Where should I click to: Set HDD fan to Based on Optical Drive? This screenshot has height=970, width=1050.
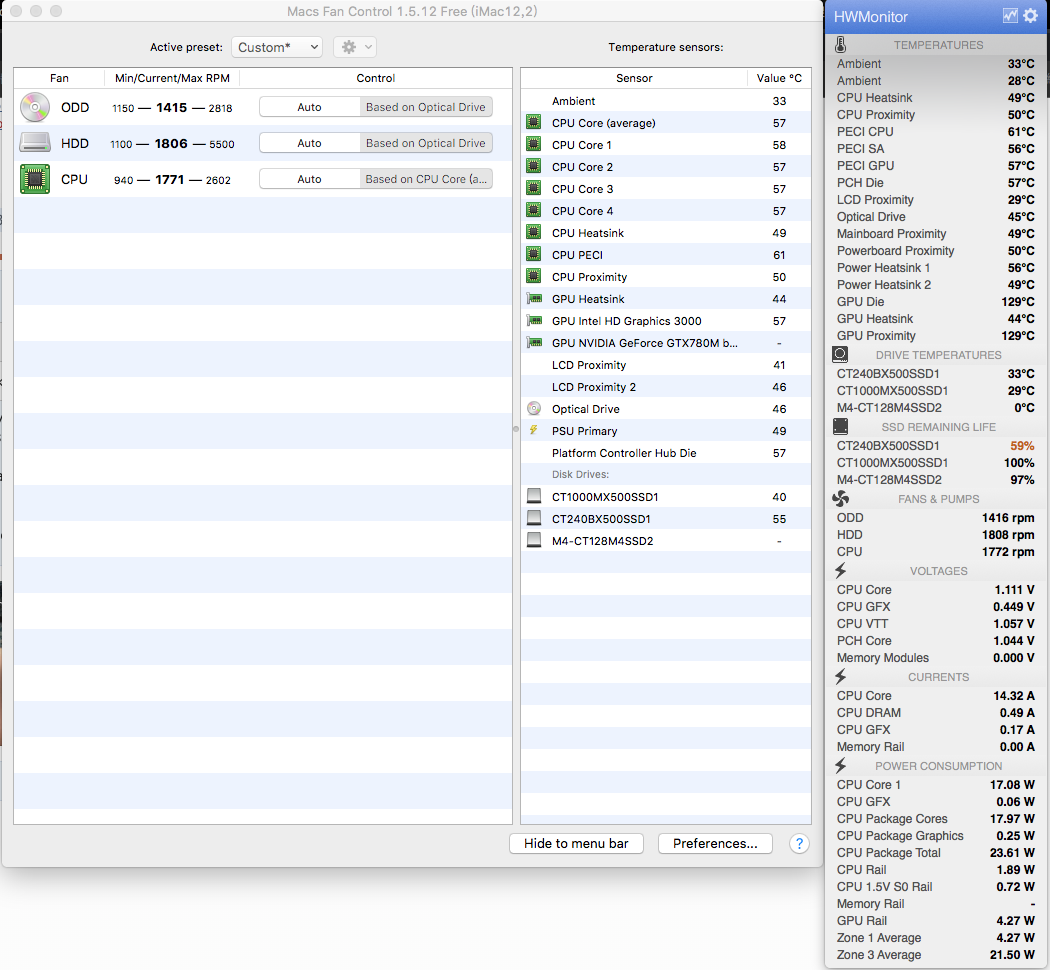click(x=426, y=143)
